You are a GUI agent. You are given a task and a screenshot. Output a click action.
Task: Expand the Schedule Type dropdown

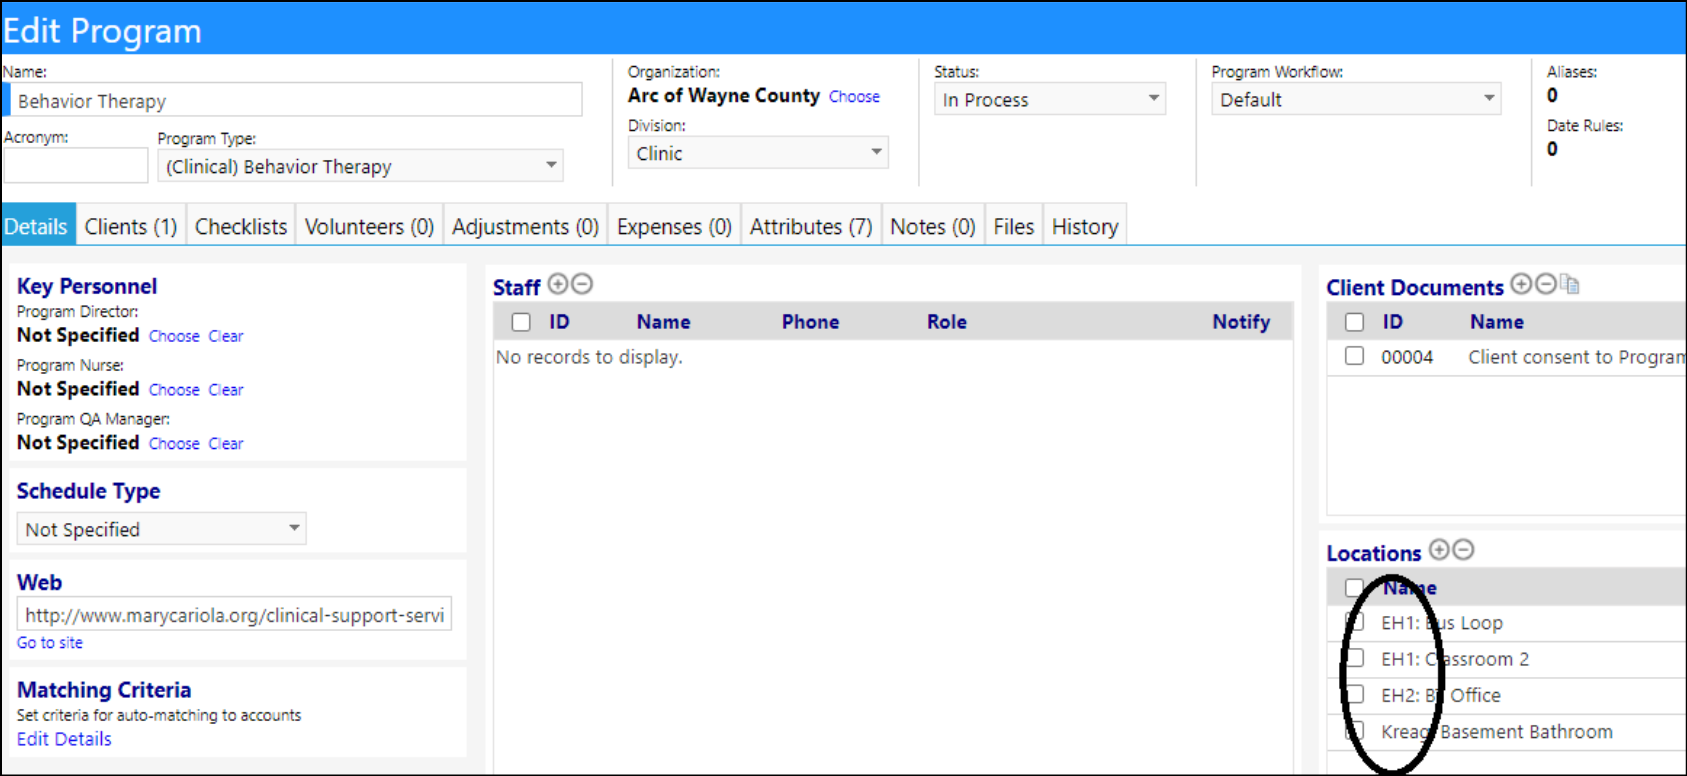point(161,529)
